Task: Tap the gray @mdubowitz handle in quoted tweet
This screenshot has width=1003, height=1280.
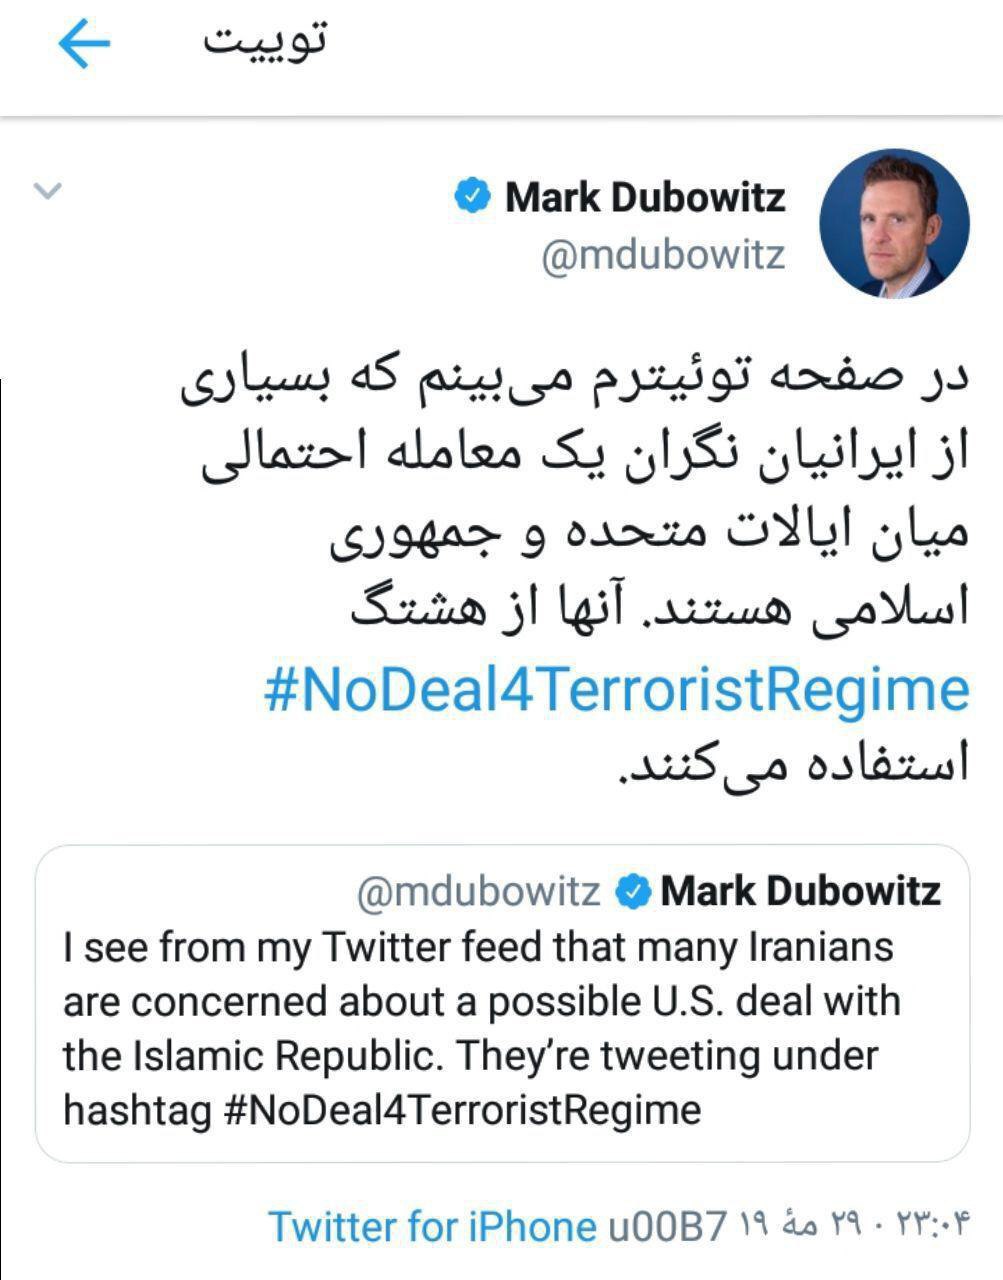Action: click(479, 891)
